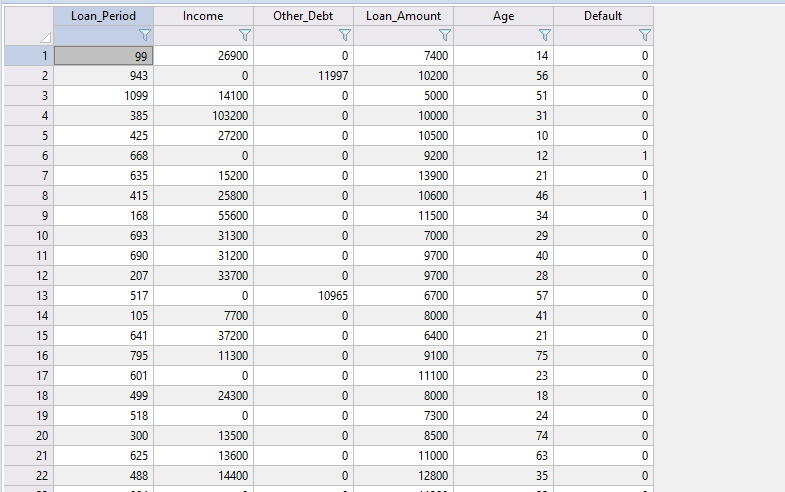The height and width of the screenshot is (492, 785).
Task: Open the Income column filter icon
Action: [x=244, y=35]
